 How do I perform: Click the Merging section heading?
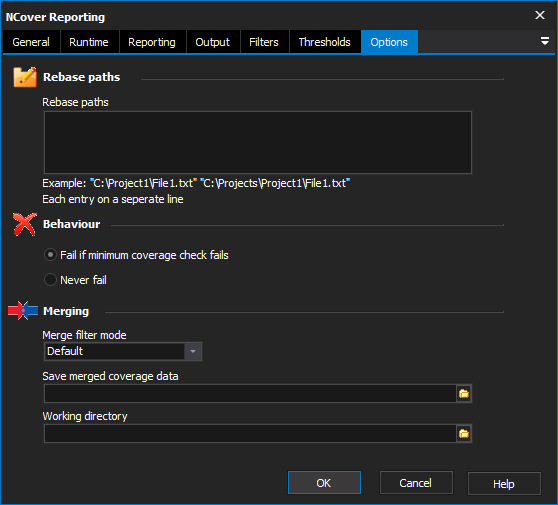(66, 311)
